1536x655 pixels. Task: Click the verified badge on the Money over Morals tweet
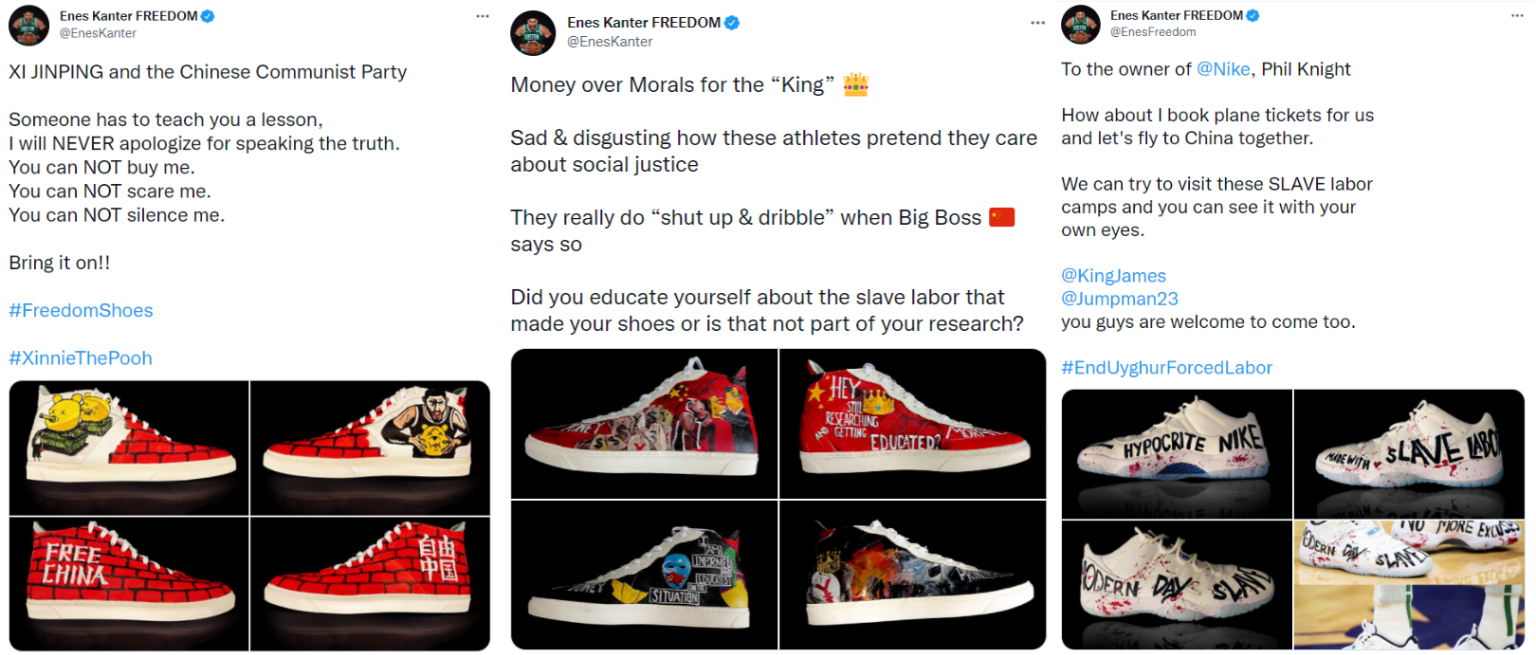pyautogui.click(x=732, y=23)
